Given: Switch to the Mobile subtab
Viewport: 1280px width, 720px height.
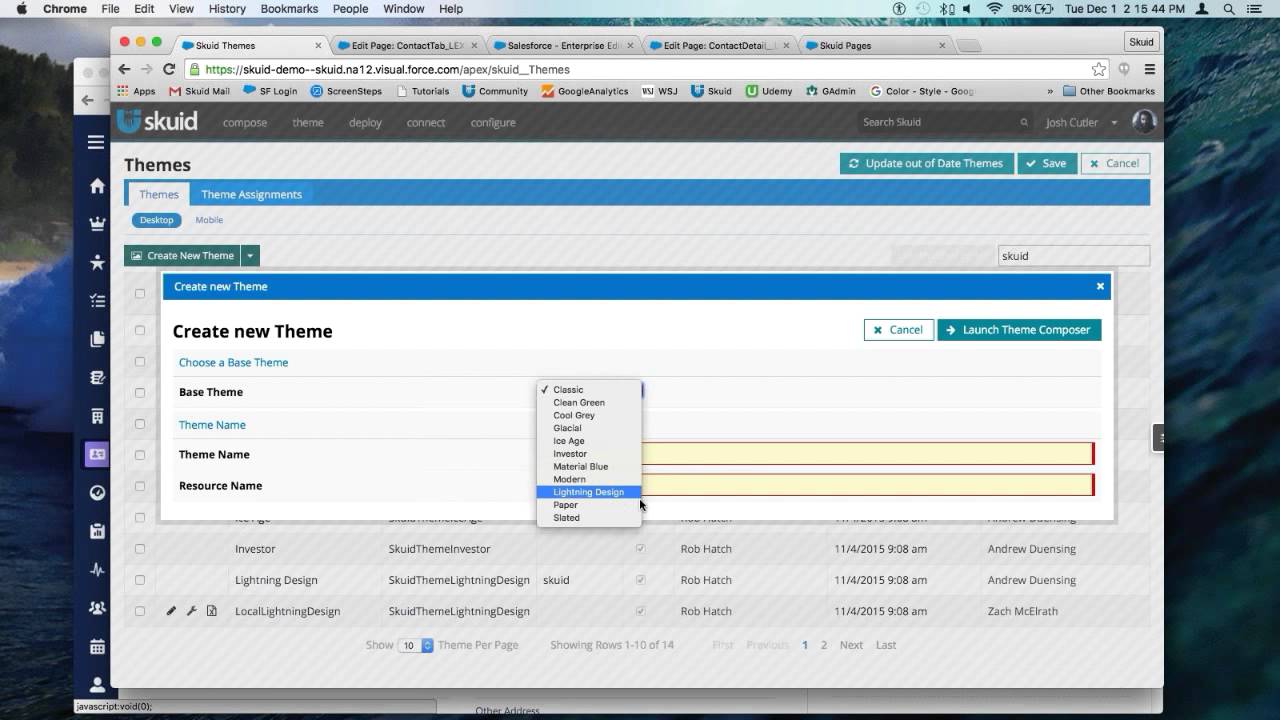Looking at the screenshot, I should [x=209, y=220].
